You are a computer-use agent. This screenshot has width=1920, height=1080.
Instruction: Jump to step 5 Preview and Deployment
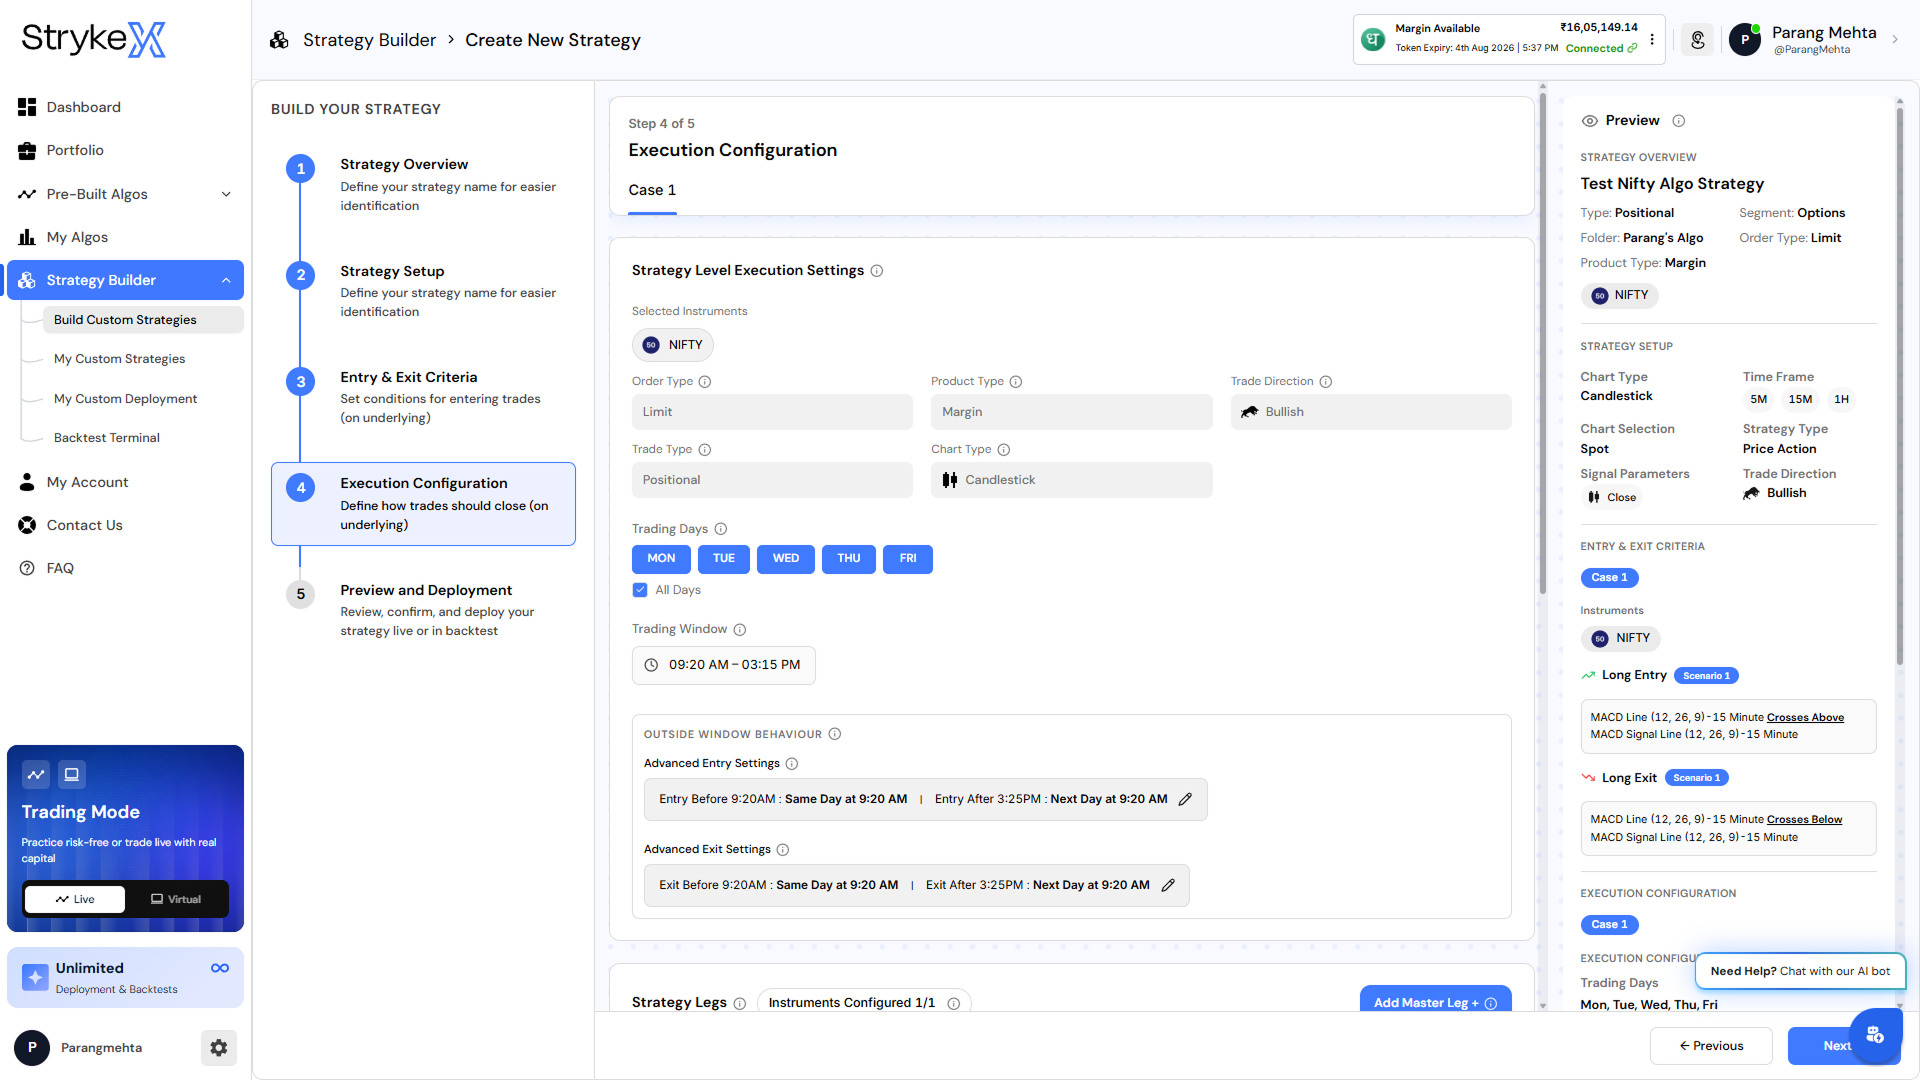click(423, 610)
